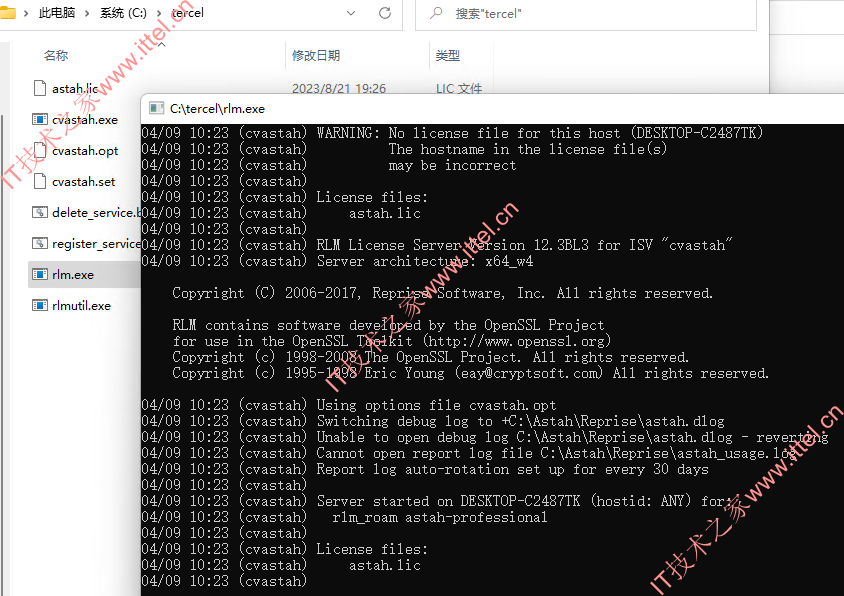Select the rlmutil.exe file name
The height and width of the screenshot is (596, 844).
coord(81,306)
